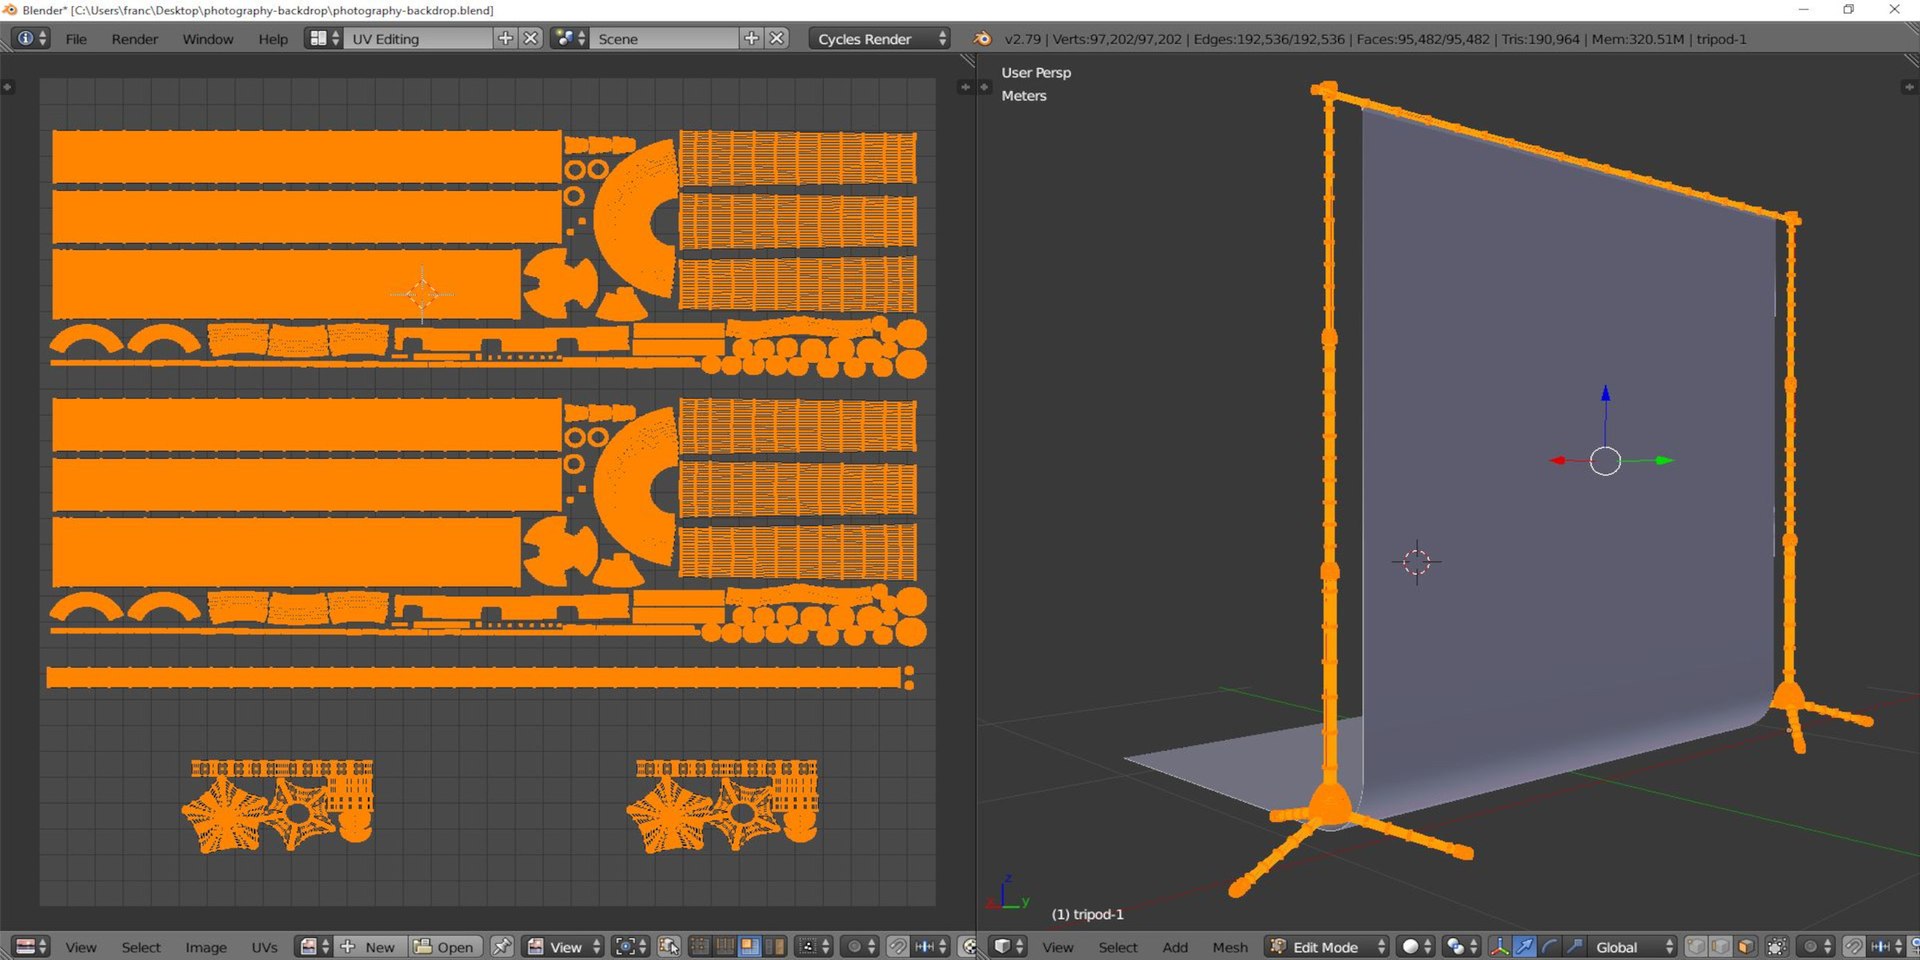Select the translate manipulator arrow

(x=1524, y=946)
